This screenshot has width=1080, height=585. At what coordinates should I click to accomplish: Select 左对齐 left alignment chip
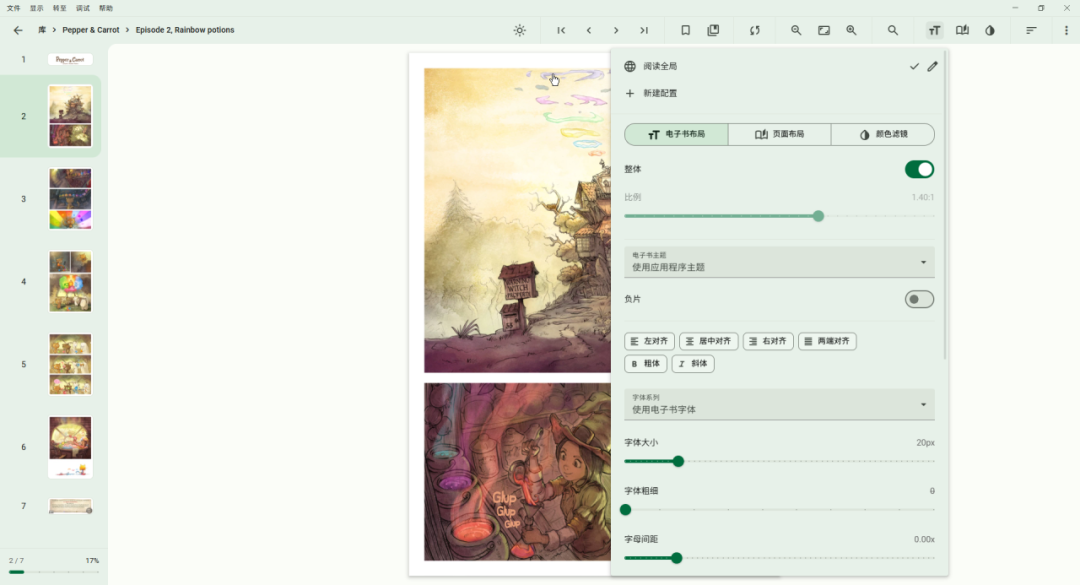tap(650, 341)
